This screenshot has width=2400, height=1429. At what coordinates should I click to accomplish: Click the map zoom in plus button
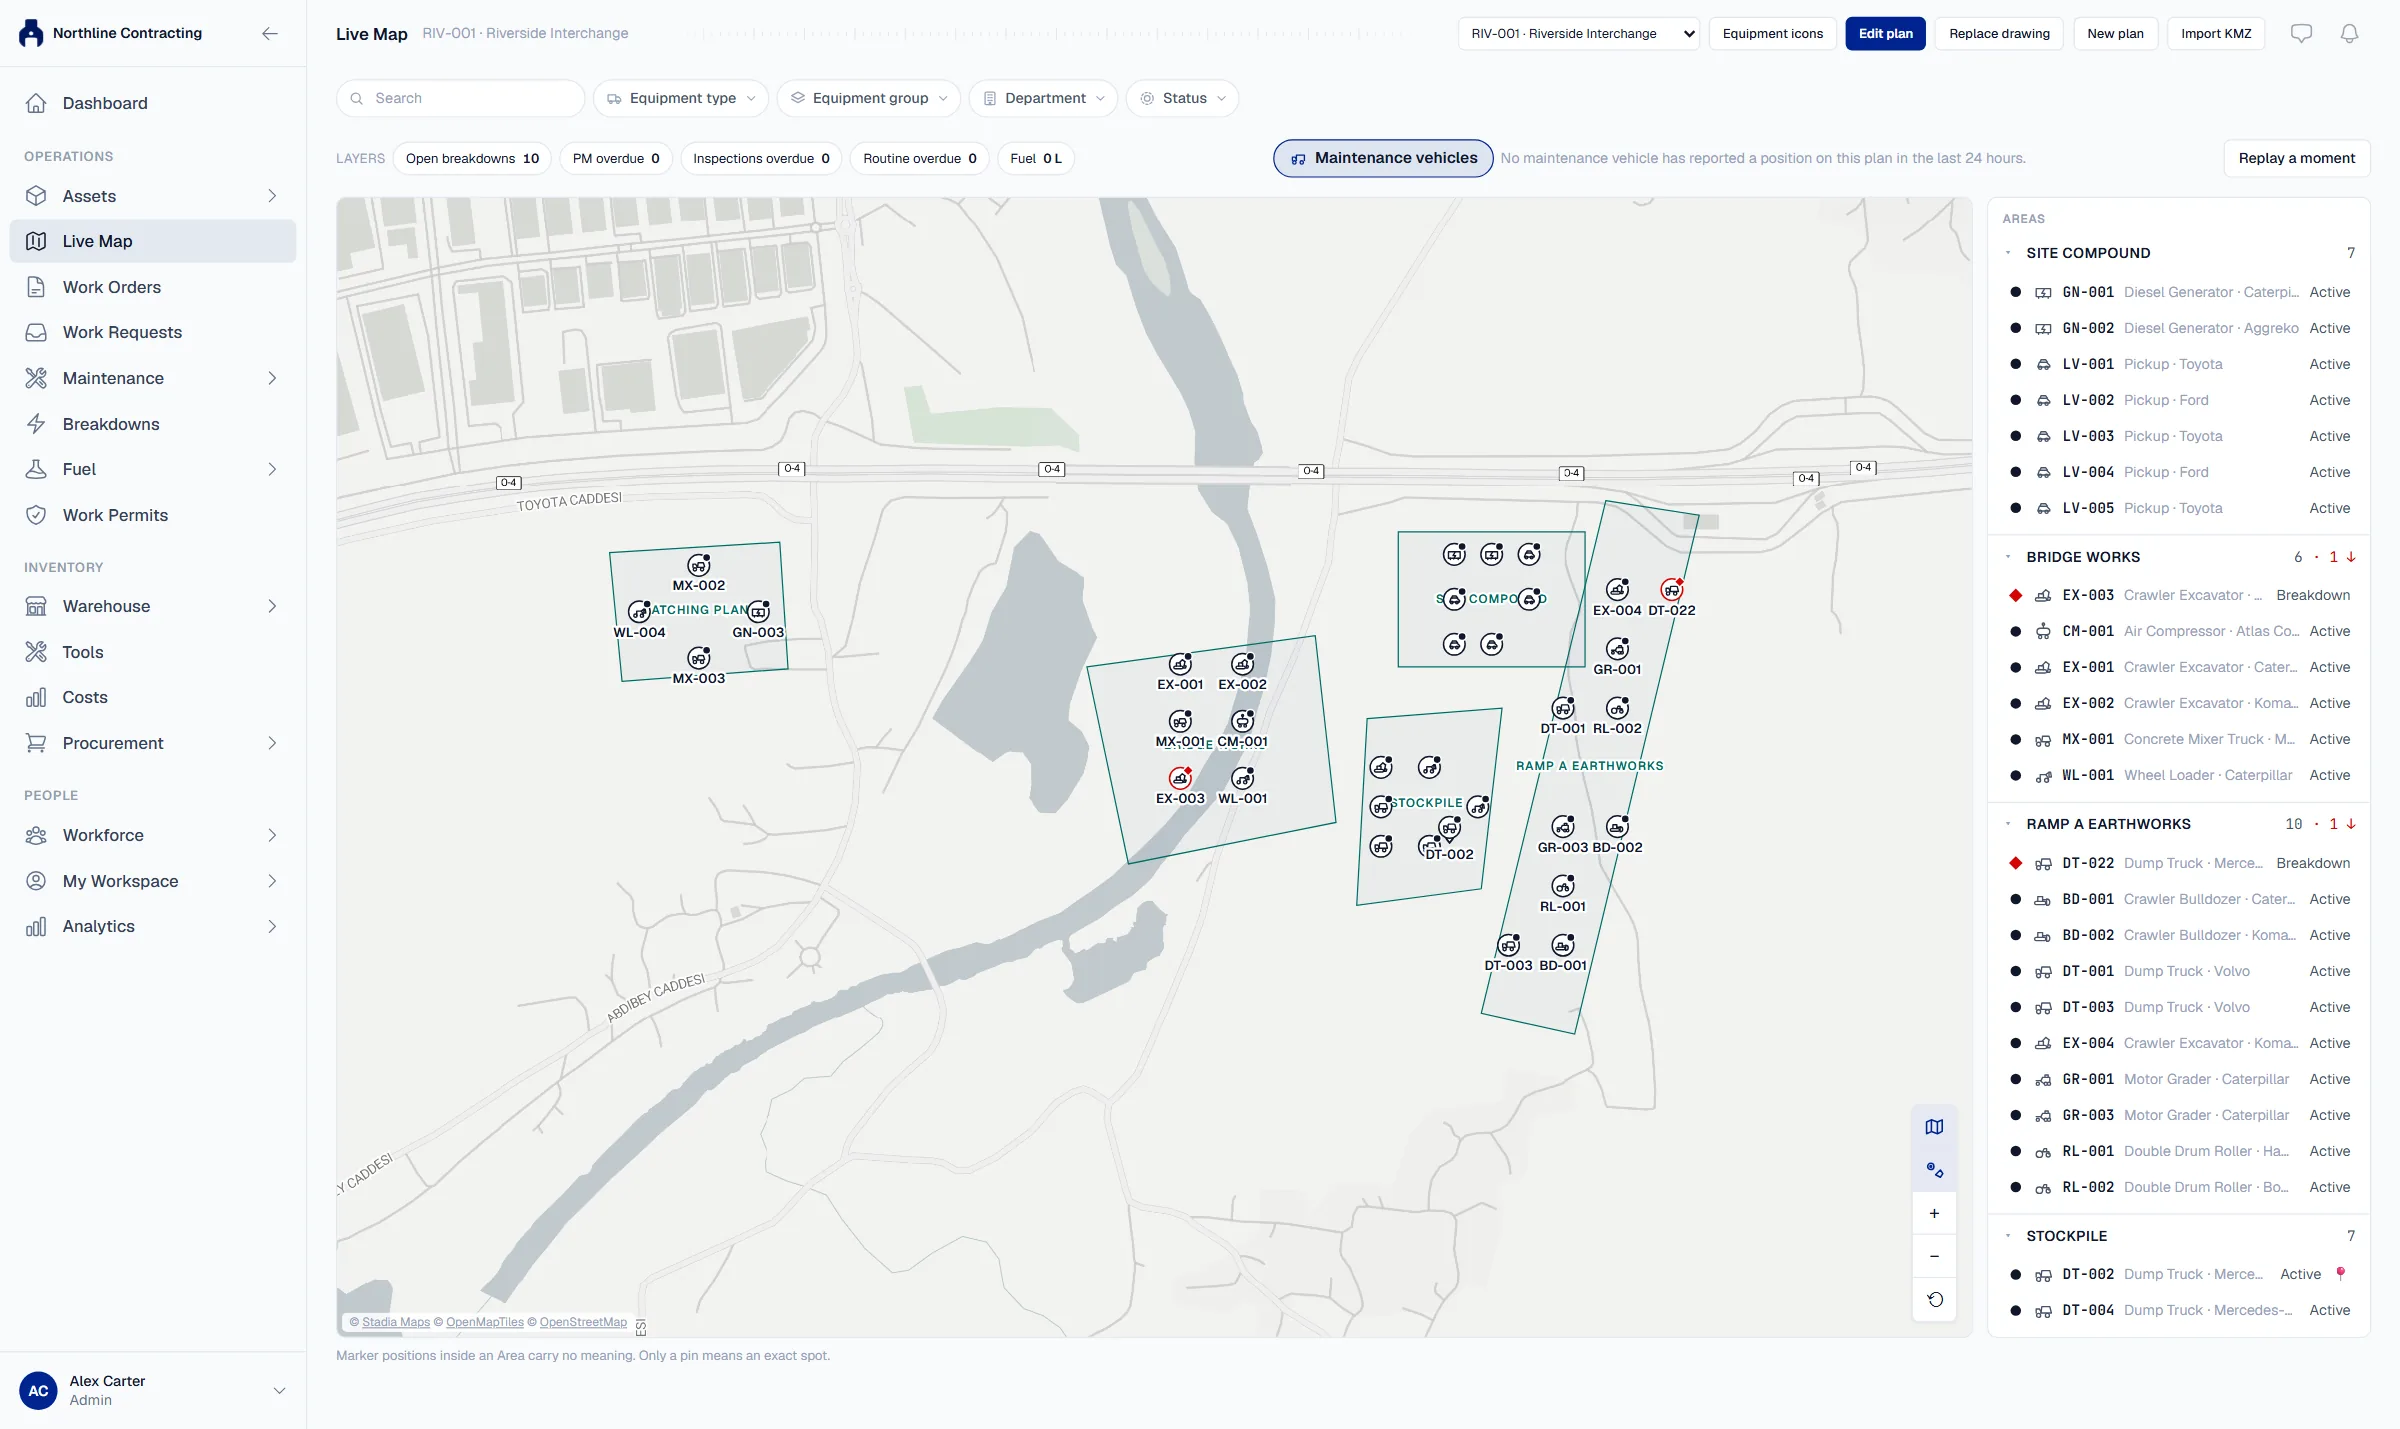pos(1934,1213)
